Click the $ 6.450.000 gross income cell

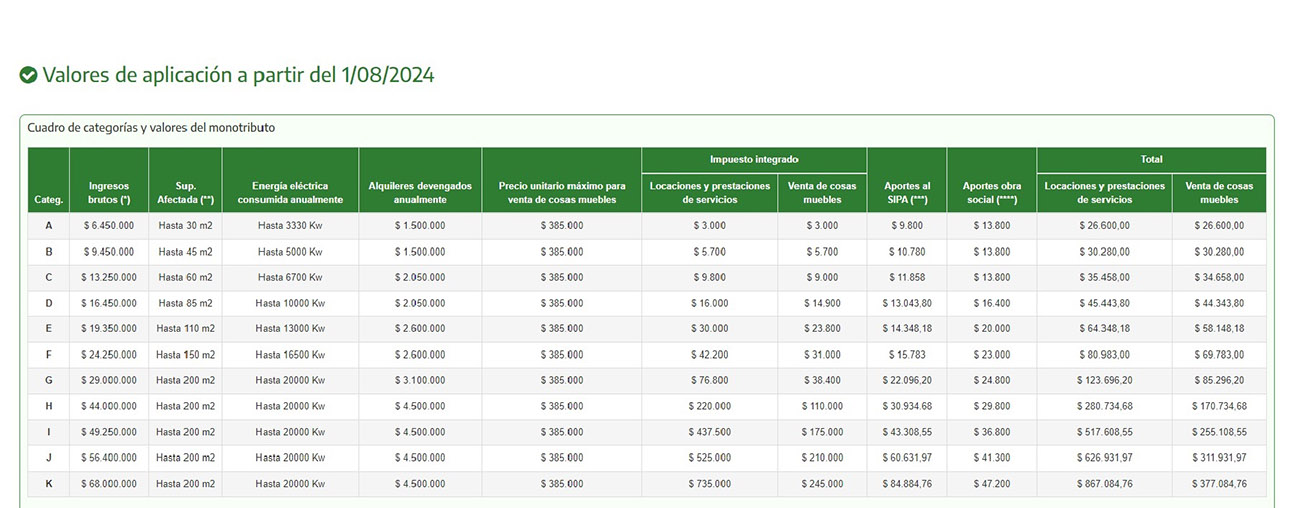click(109, 226)
